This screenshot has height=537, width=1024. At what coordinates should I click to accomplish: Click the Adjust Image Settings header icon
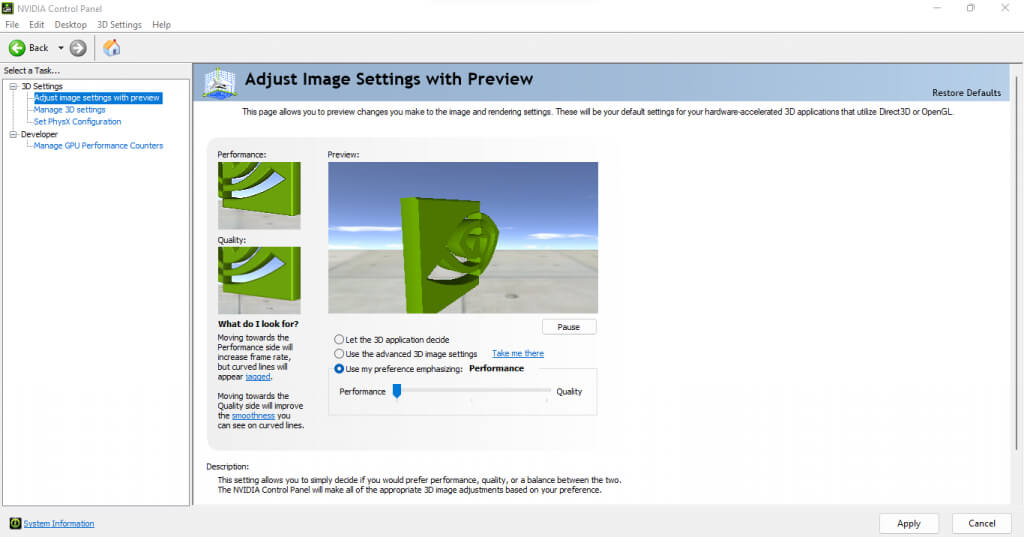(219, 83)
